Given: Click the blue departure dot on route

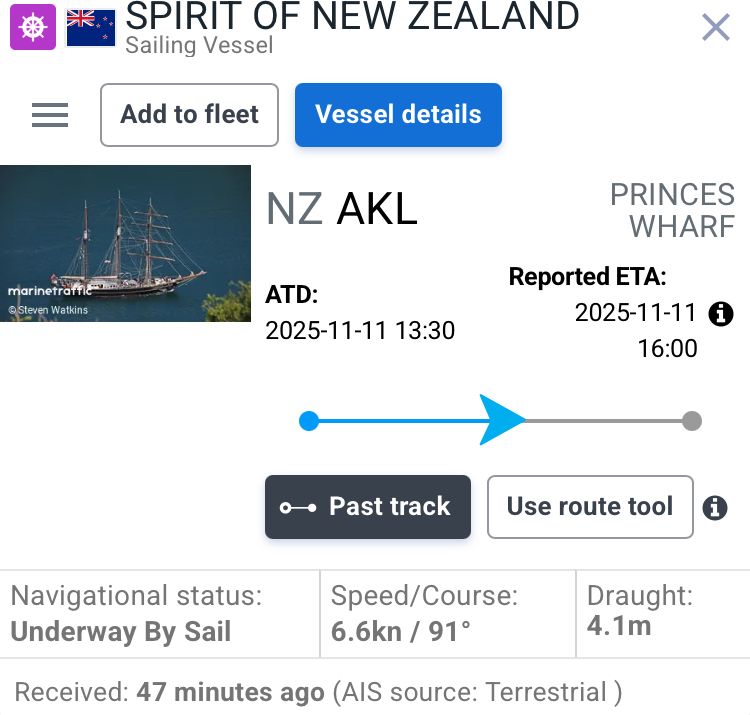Looking at the screenshot, I should tap(309, 421).
